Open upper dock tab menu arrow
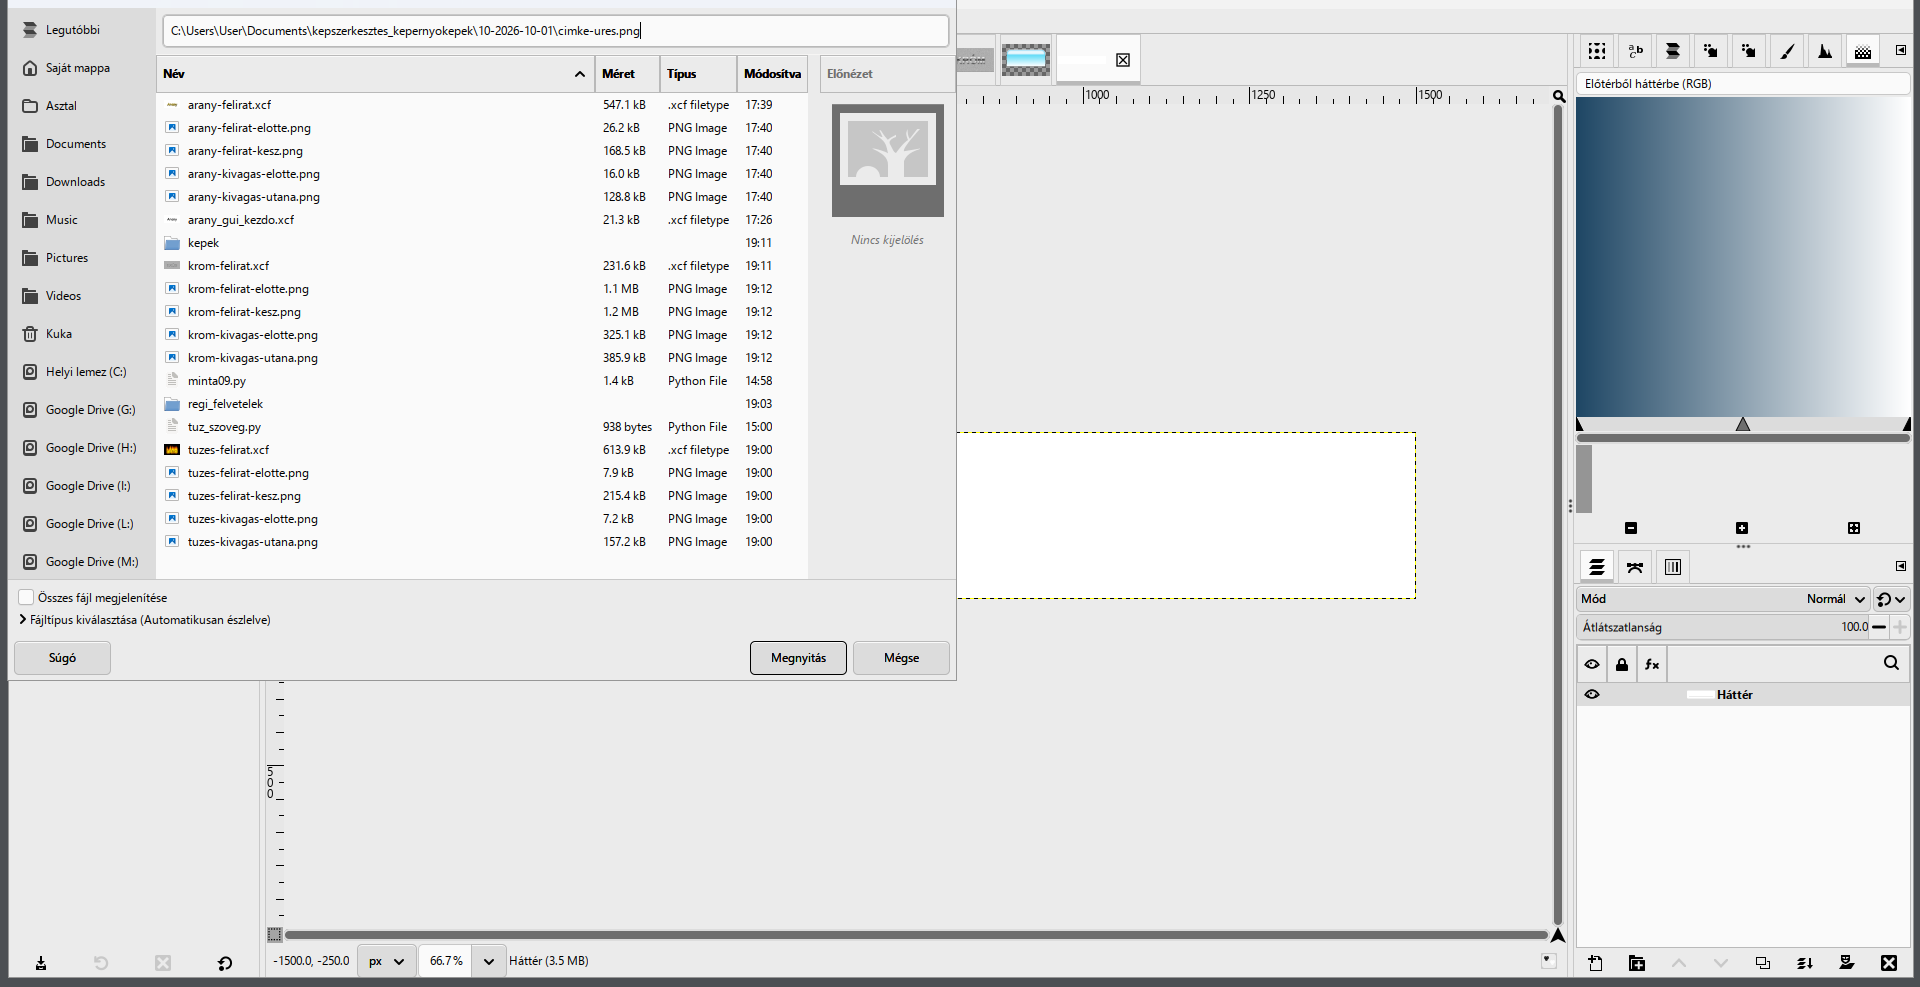 click(x=1901, y=50)
